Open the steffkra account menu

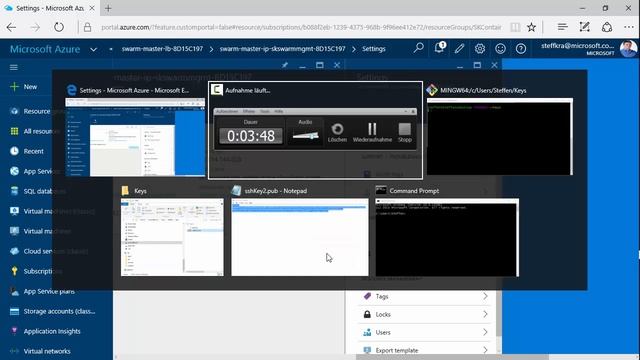(588, 49)
